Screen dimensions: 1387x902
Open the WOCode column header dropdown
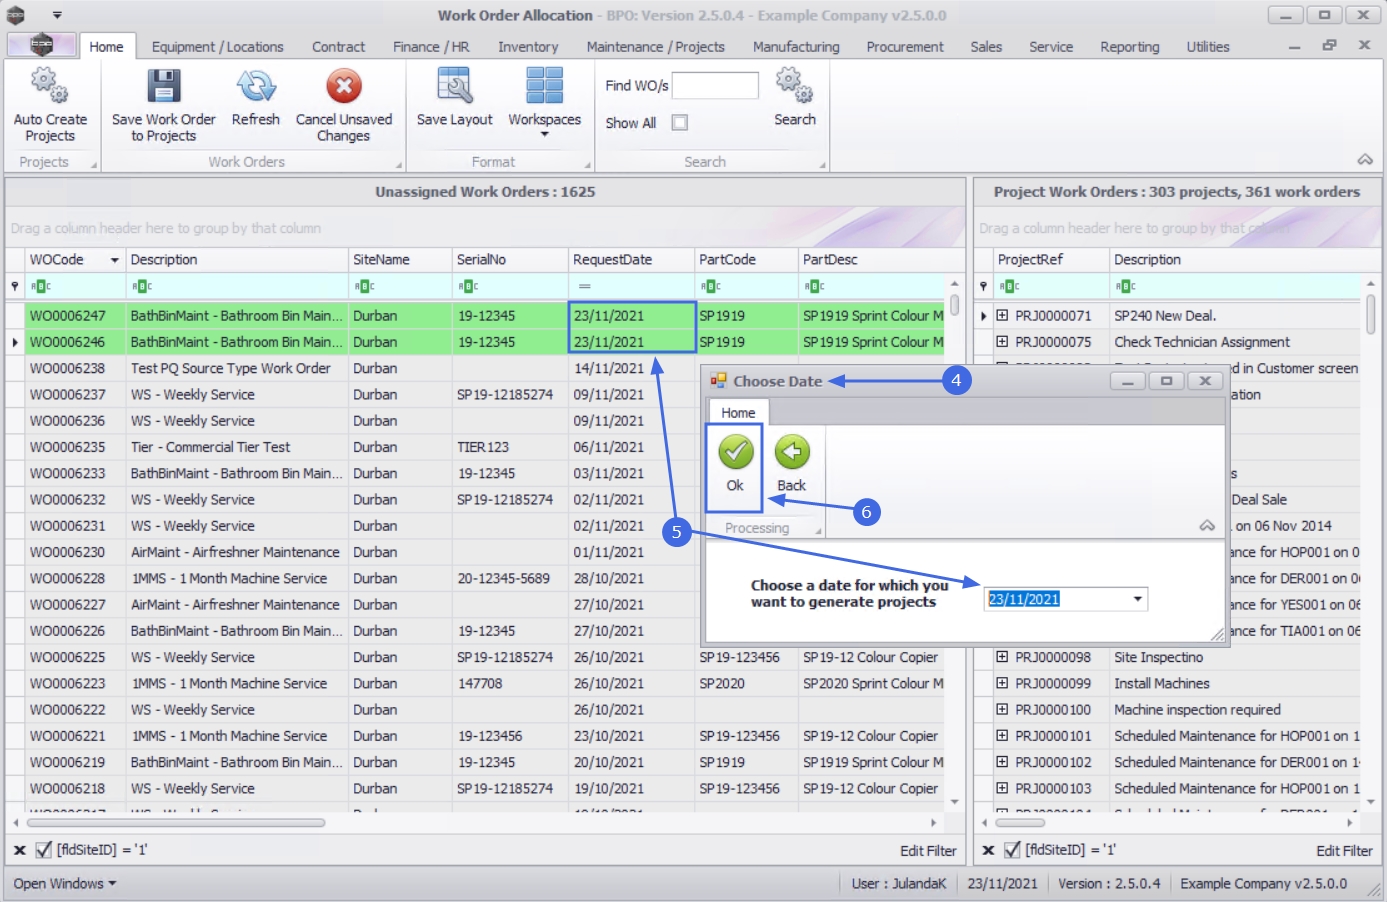coord(114,260)
